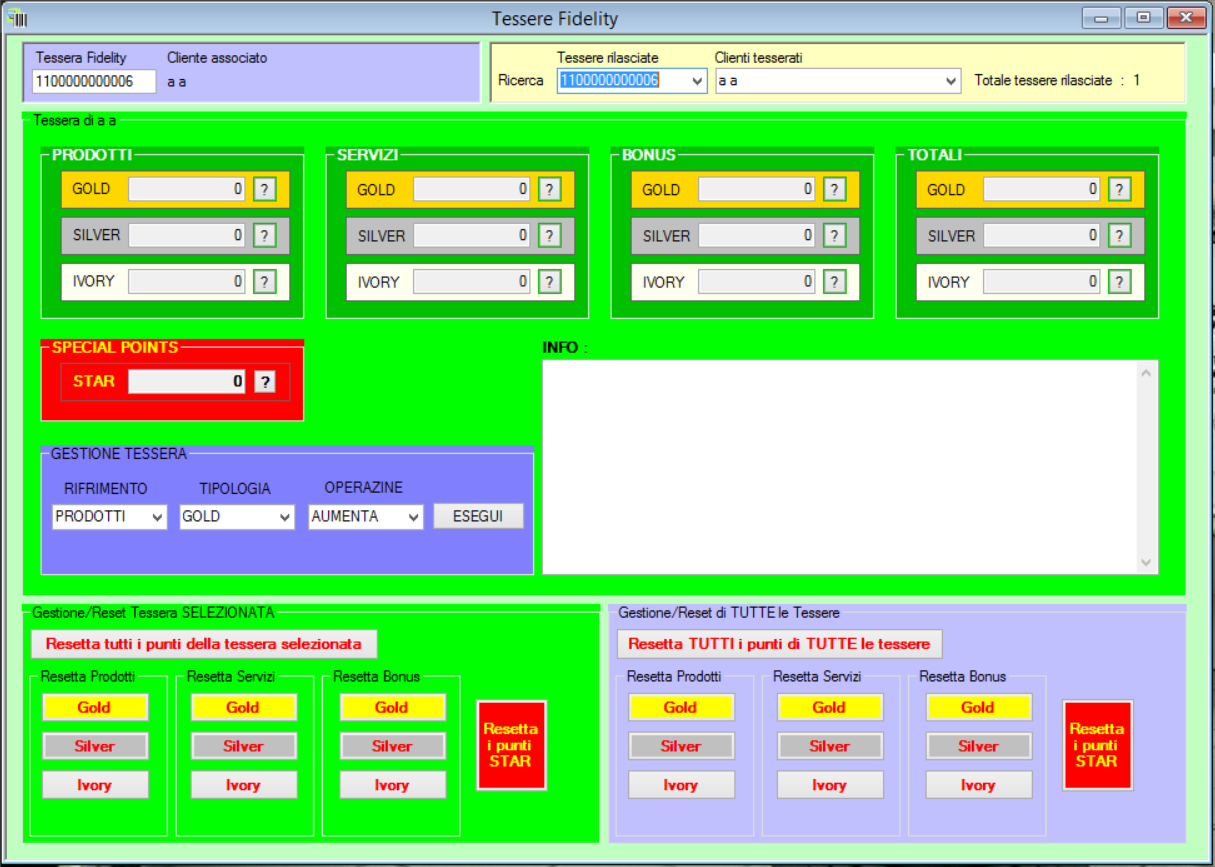Reset selected card's Servizi Ivory points
This screenshot has height=867, width=1215.
243,785
